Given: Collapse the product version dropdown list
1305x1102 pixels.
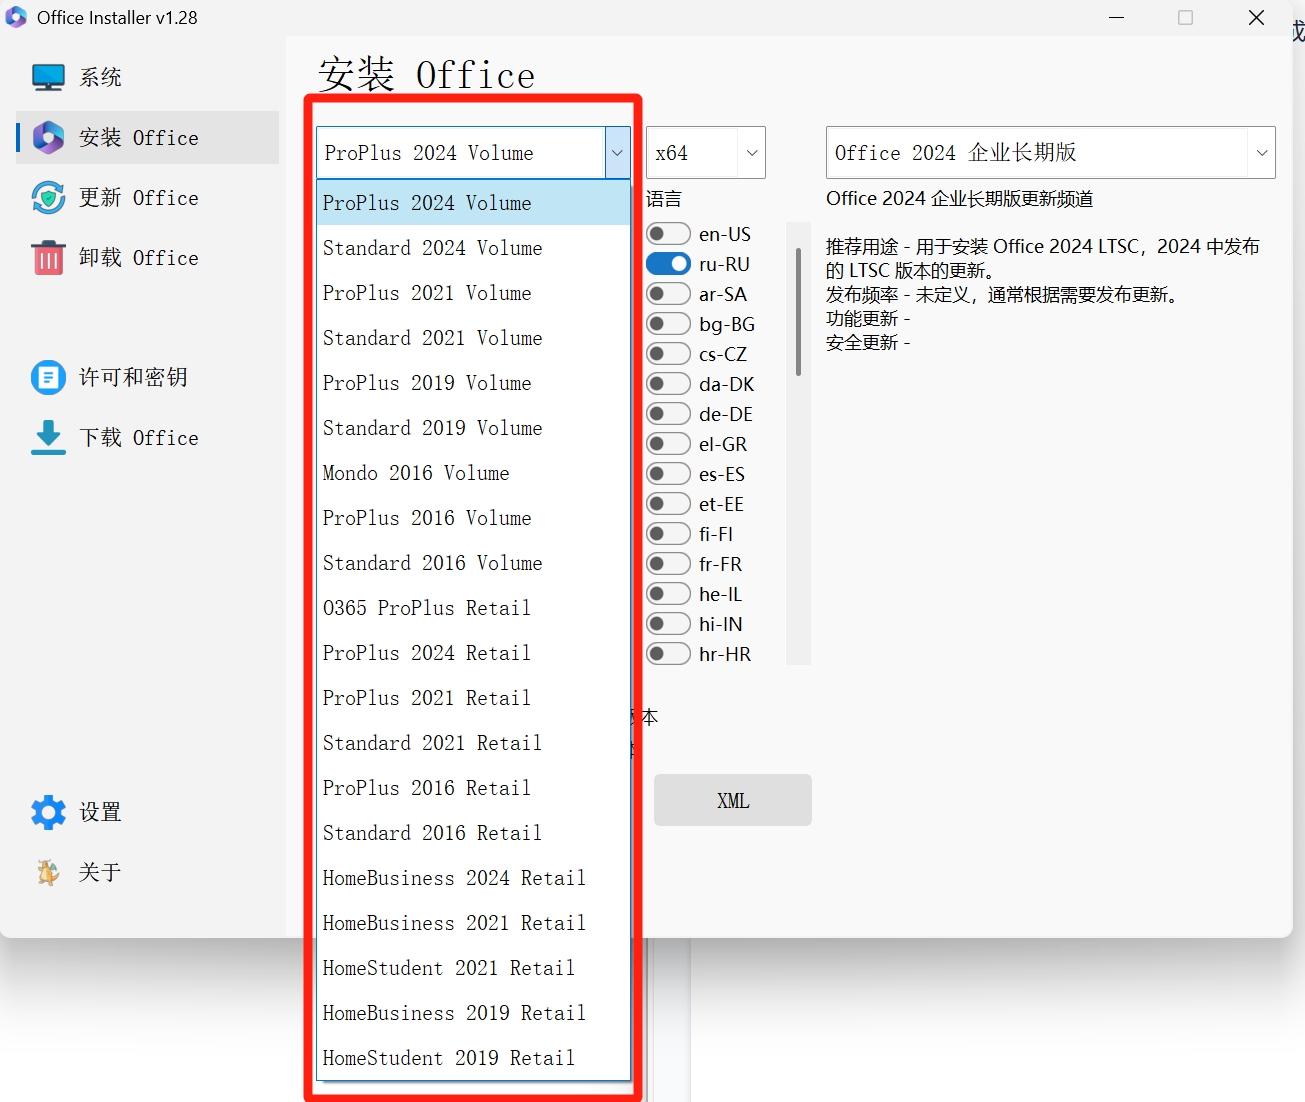Looking at the screenshot, I should pyautogui.click(x=616, y=152).
